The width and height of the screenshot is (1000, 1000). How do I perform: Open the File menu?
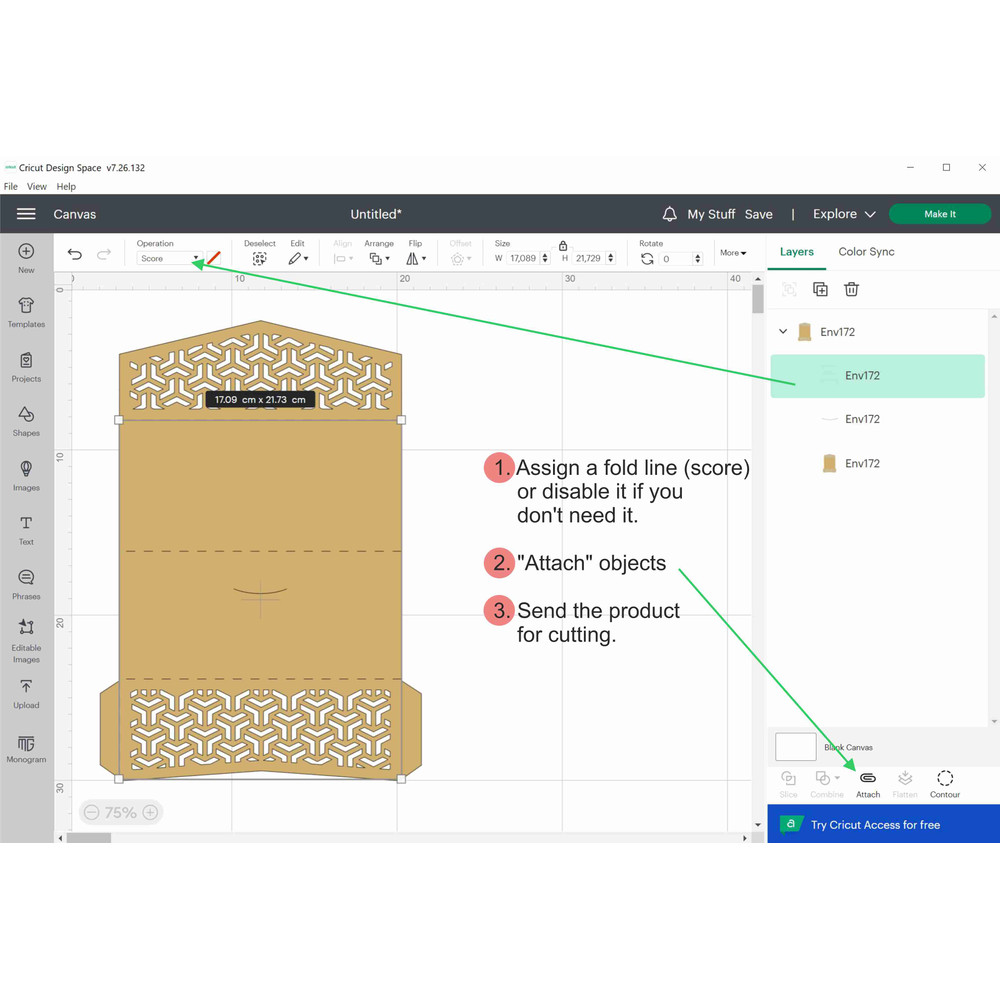tap(11, 187)
